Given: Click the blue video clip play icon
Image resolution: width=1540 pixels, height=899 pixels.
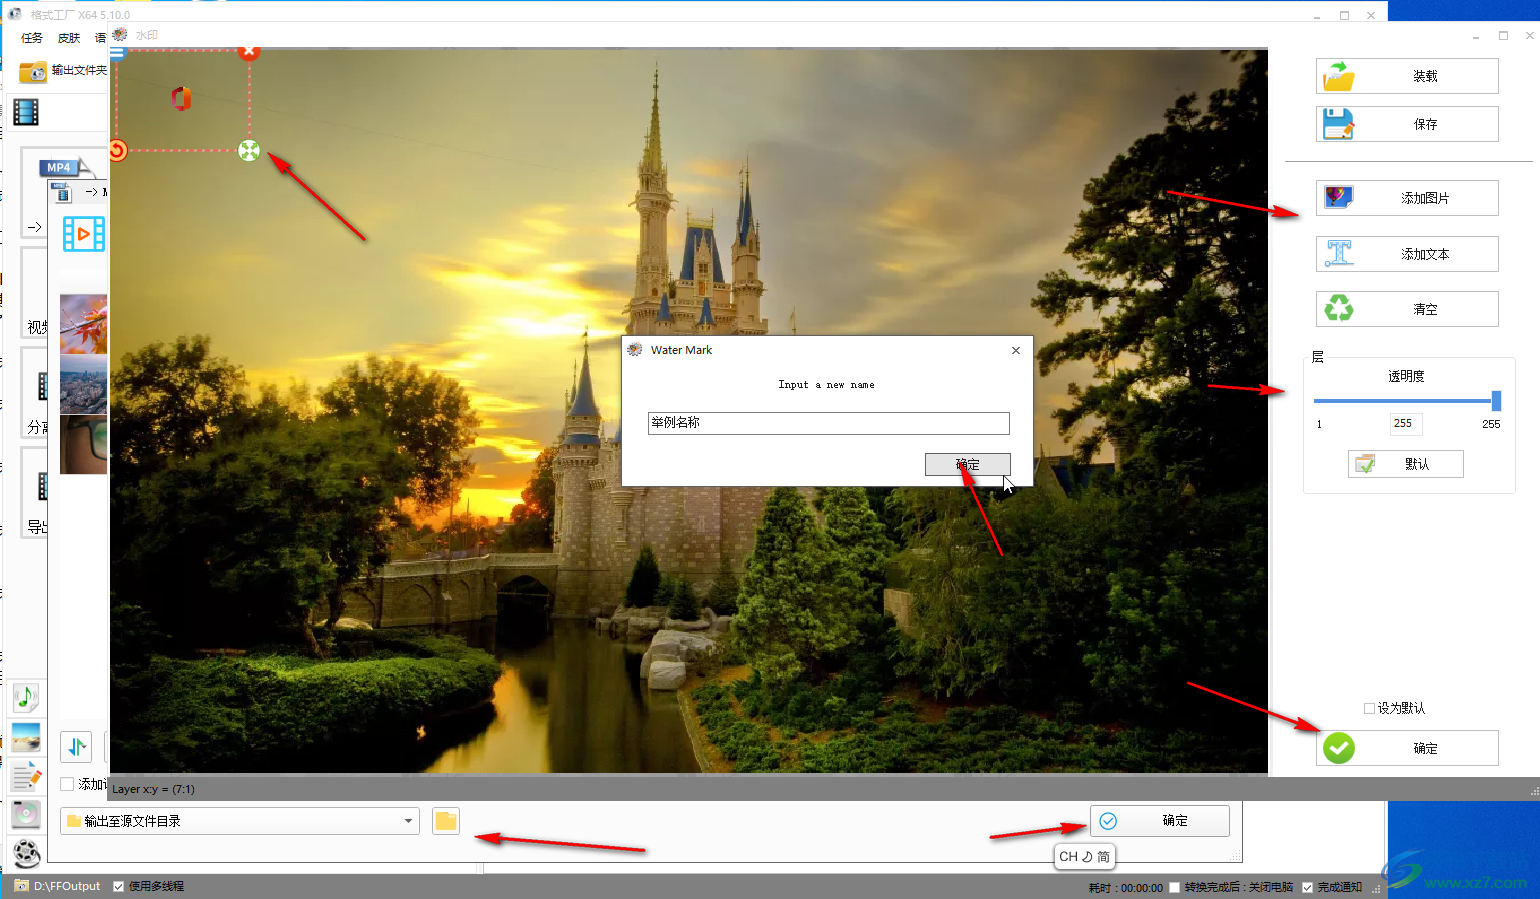Looking at the screenshot, I should point(84,234).
